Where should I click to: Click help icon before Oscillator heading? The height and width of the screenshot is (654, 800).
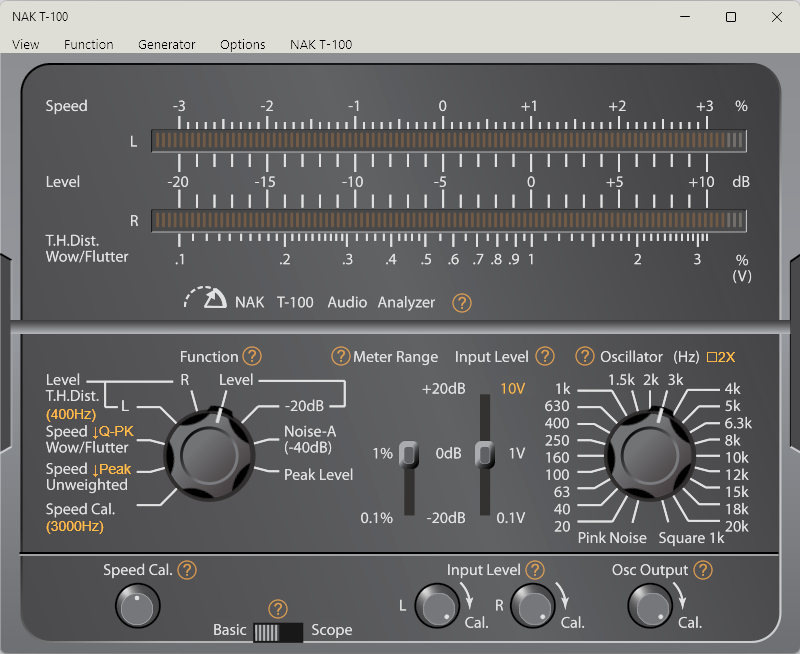[x=585, y=356]
